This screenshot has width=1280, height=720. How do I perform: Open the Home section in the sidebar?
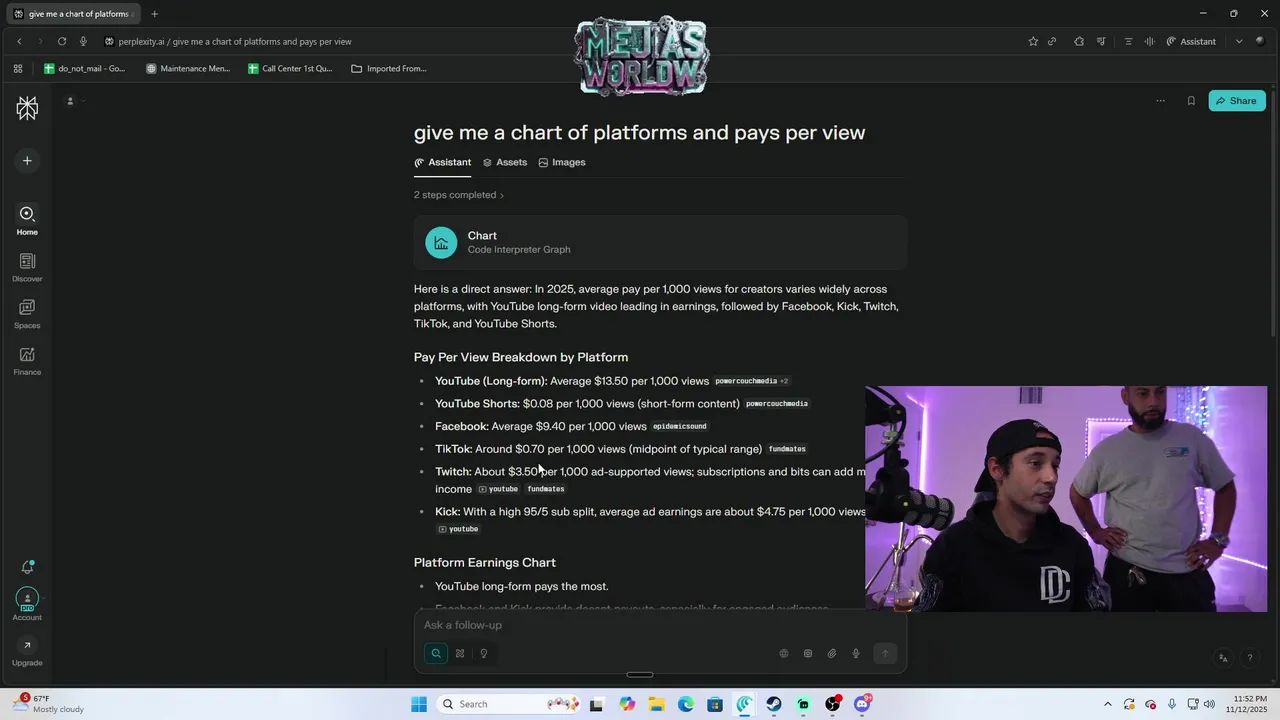pos(27,220)
